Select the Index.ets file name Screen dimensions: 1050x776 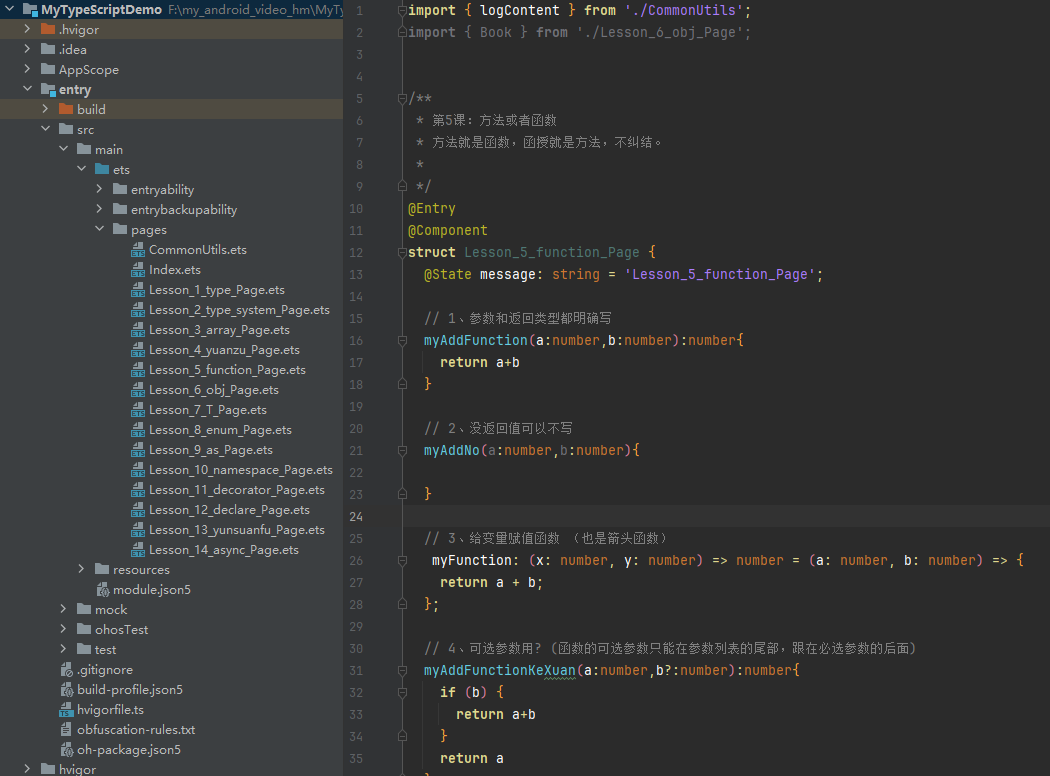pyautogui.click(x=175, y=270)
